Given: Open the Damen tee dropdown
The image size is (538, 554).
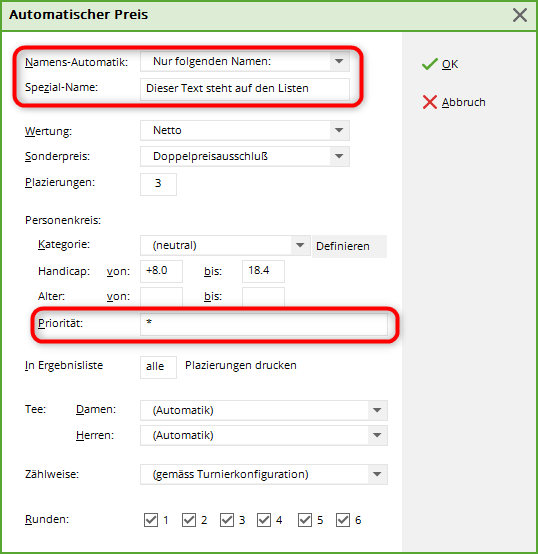Looking at the screenshot, I should tap(264, 410).
